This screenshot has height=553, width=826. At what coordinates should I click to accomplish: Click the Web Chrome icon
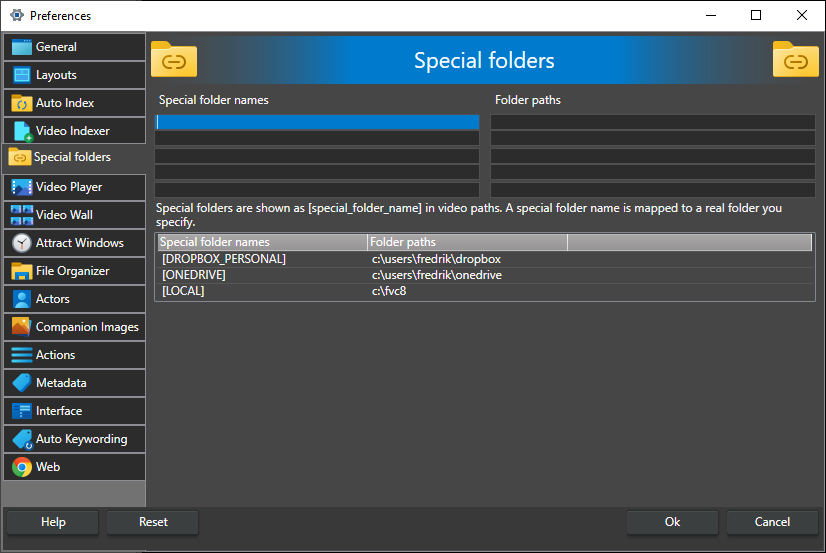click(x=21, y=467)
